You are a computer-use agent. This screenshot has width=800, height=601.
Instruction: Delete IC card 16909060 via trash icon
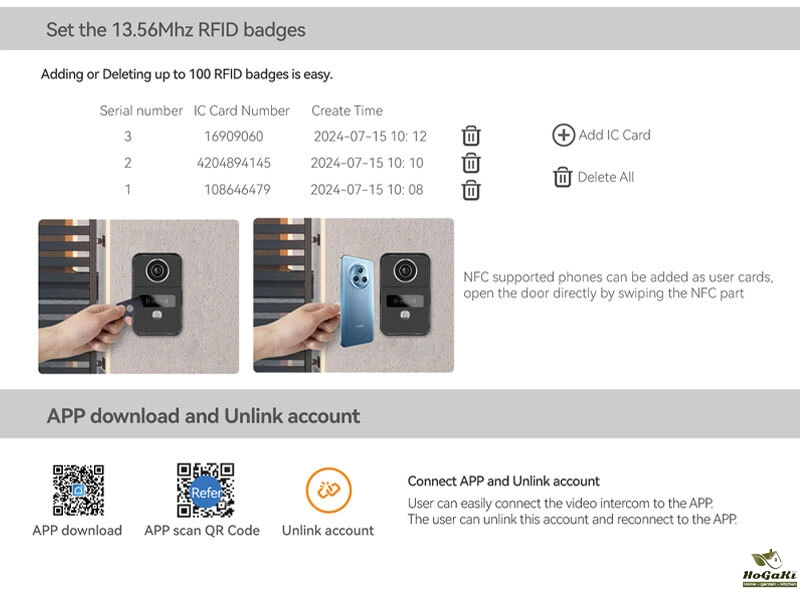[x=471, y=136]
